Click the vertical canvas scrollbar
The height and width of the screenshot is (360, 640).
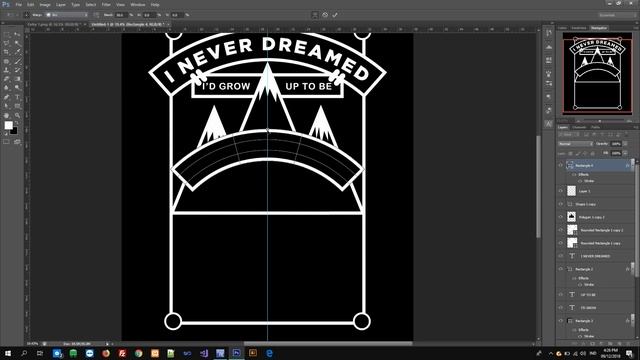(538, 186)
